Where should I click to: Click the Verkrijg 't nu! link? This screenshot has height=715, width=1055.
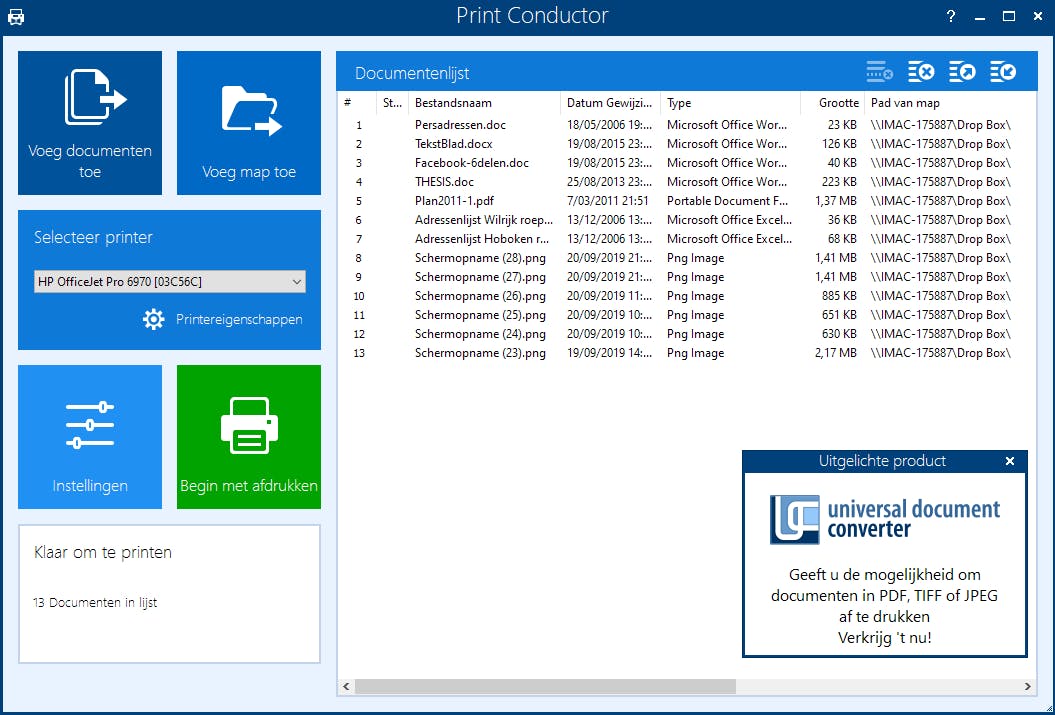tap(885, 638)
